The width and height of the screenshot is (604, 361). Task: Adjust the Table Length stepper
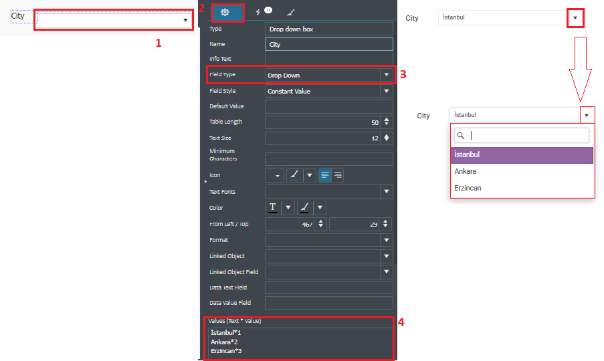tap(386, 122)
